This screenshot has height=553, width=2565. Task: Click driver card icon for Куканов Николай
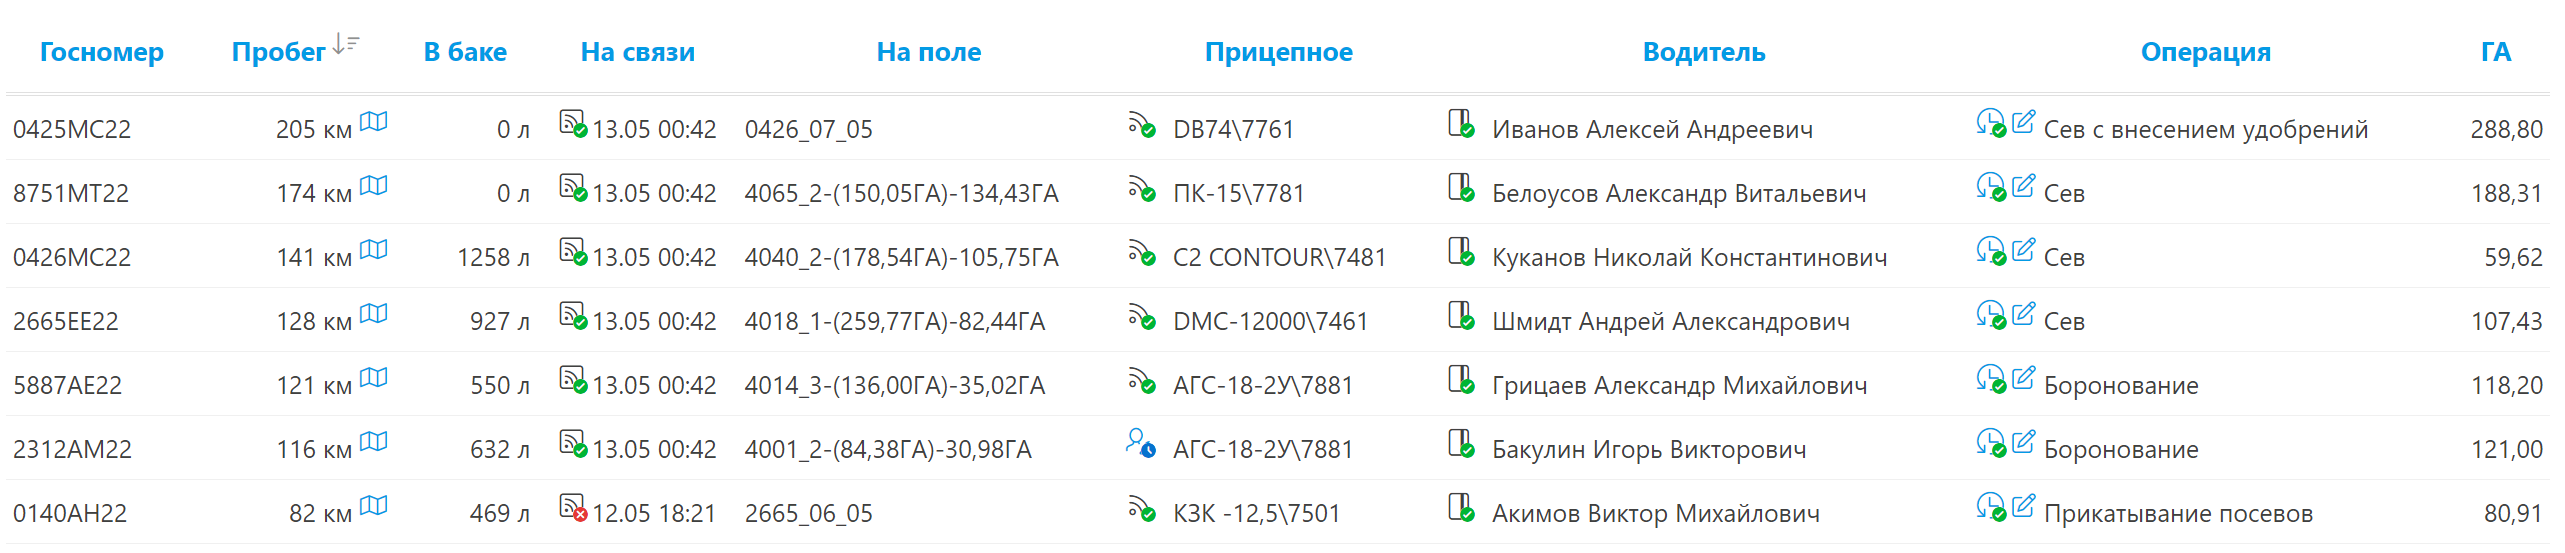point(1461,251)
